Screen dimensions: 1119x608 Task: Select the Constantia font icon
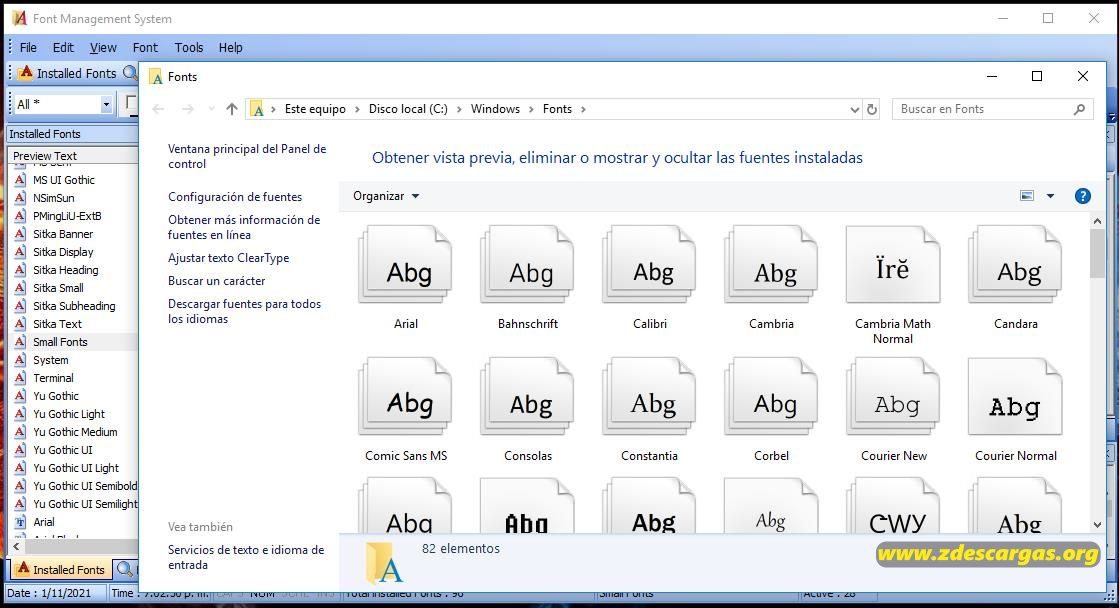coord(649,397)
